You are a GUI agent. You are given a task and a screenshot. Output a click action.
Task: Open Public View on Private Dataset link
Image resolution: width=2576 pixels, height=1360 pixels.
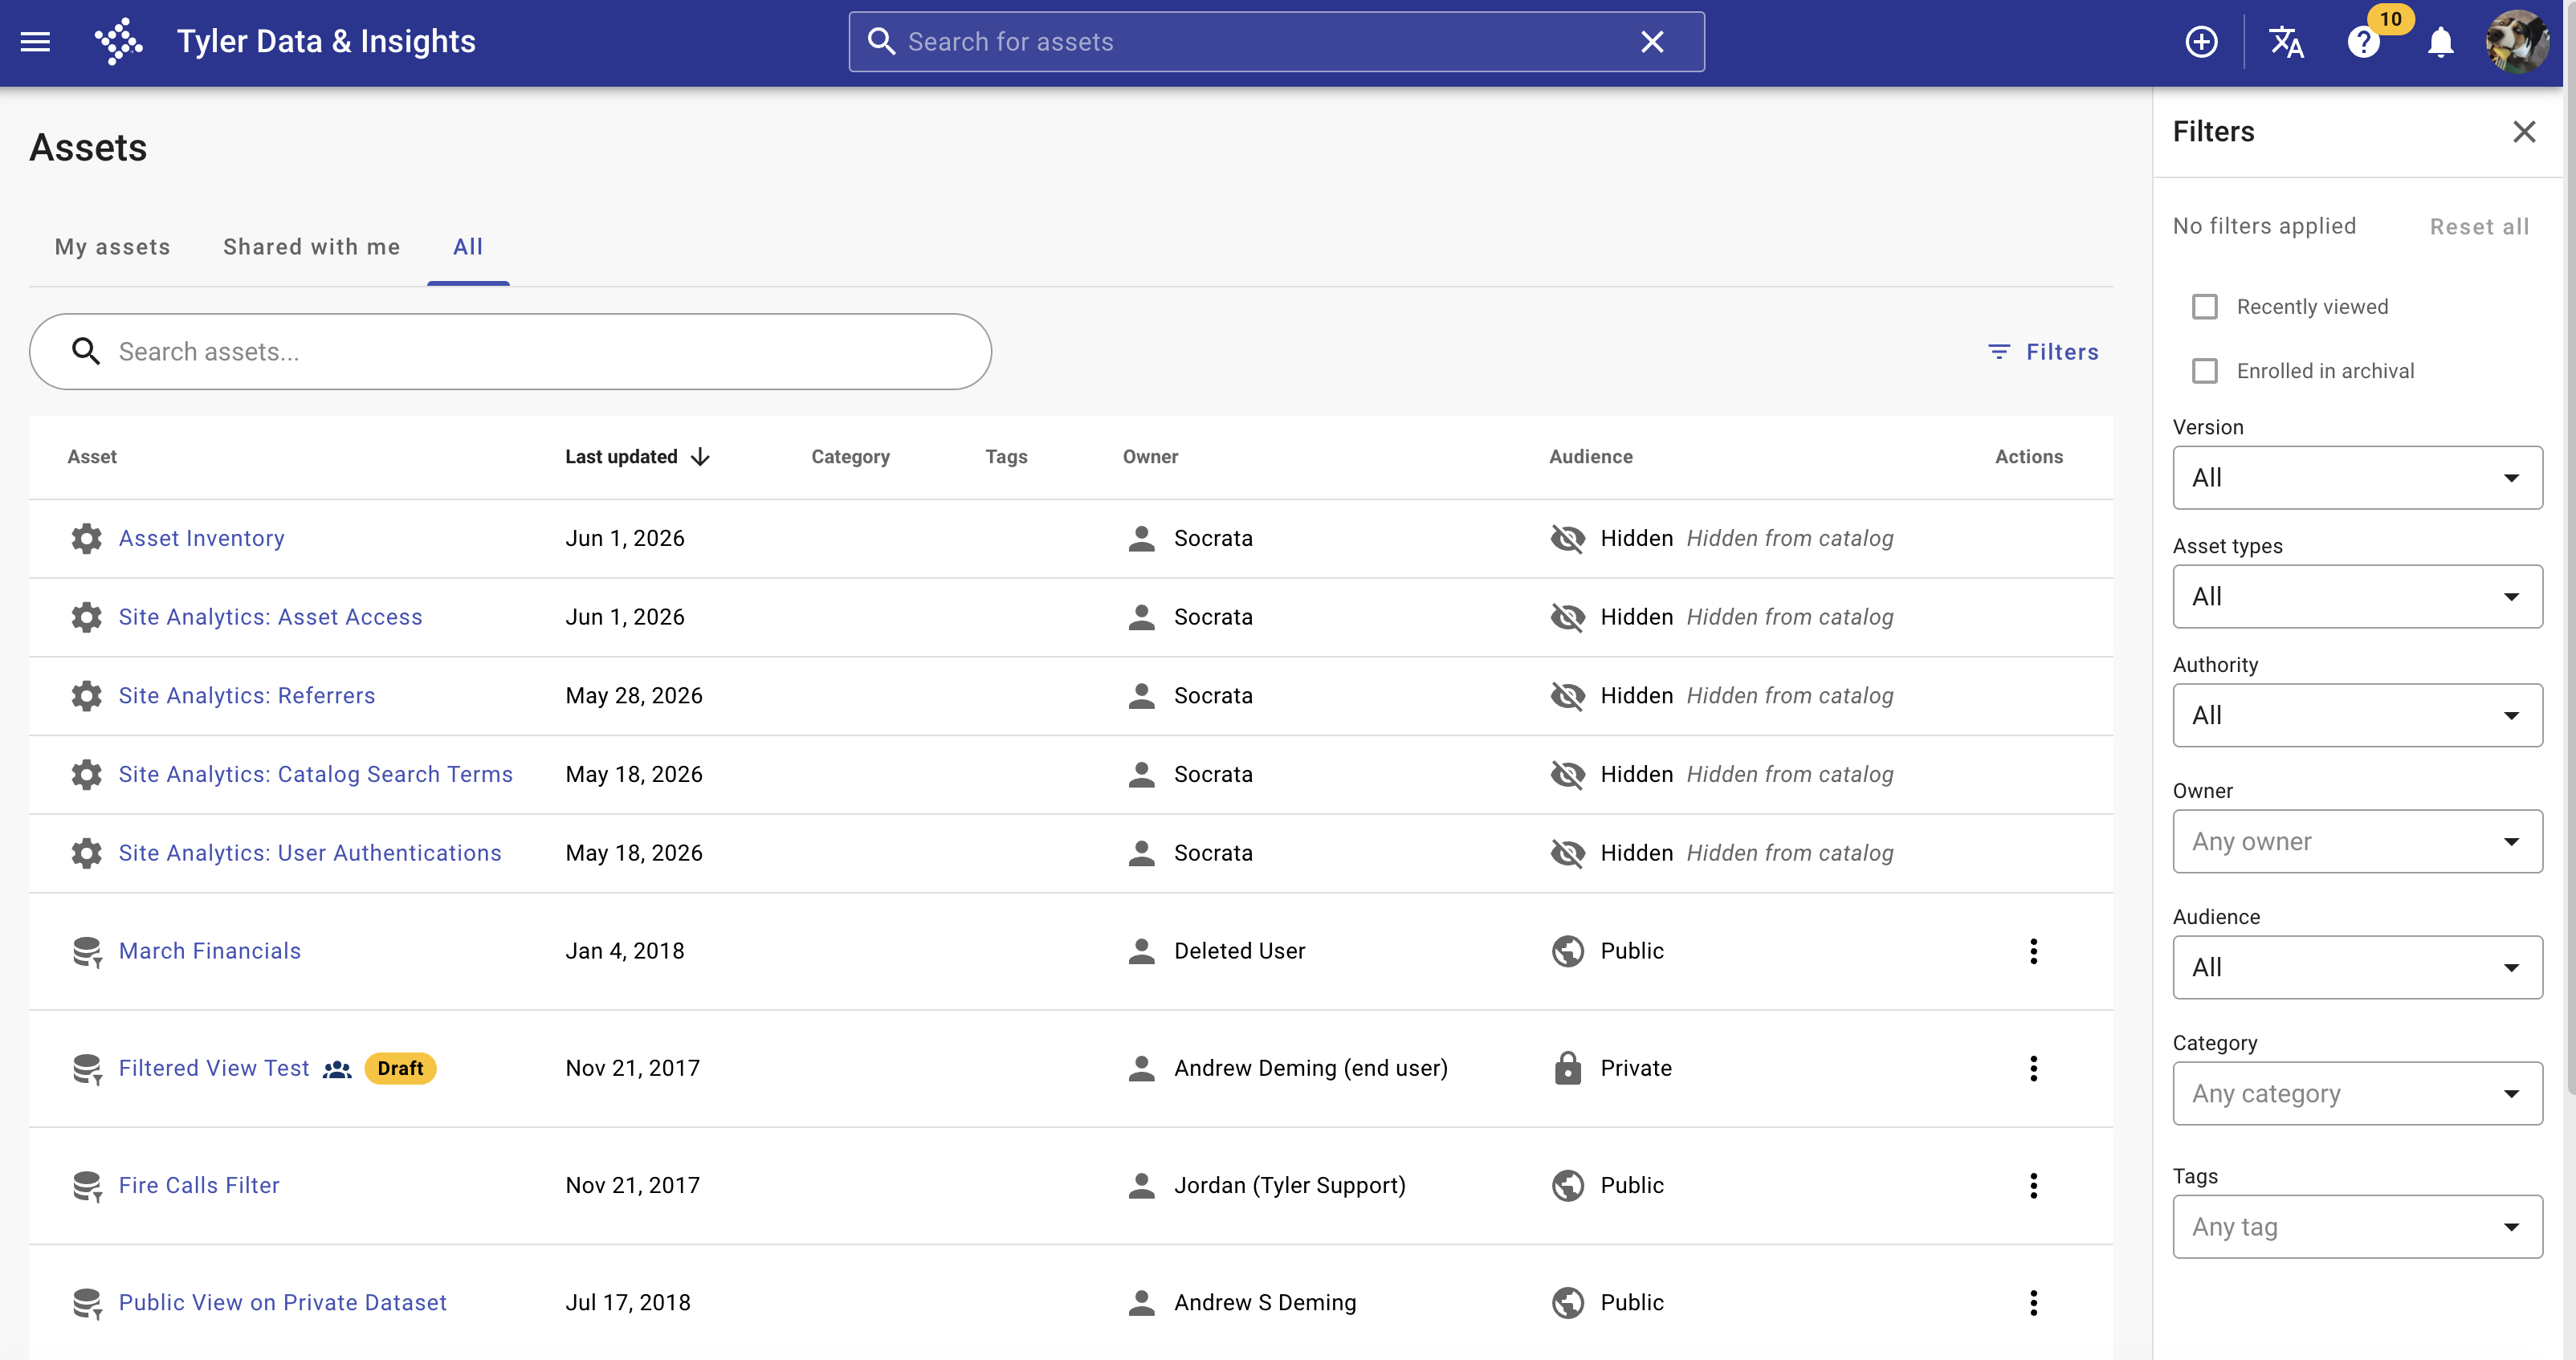coord(283,1302)
